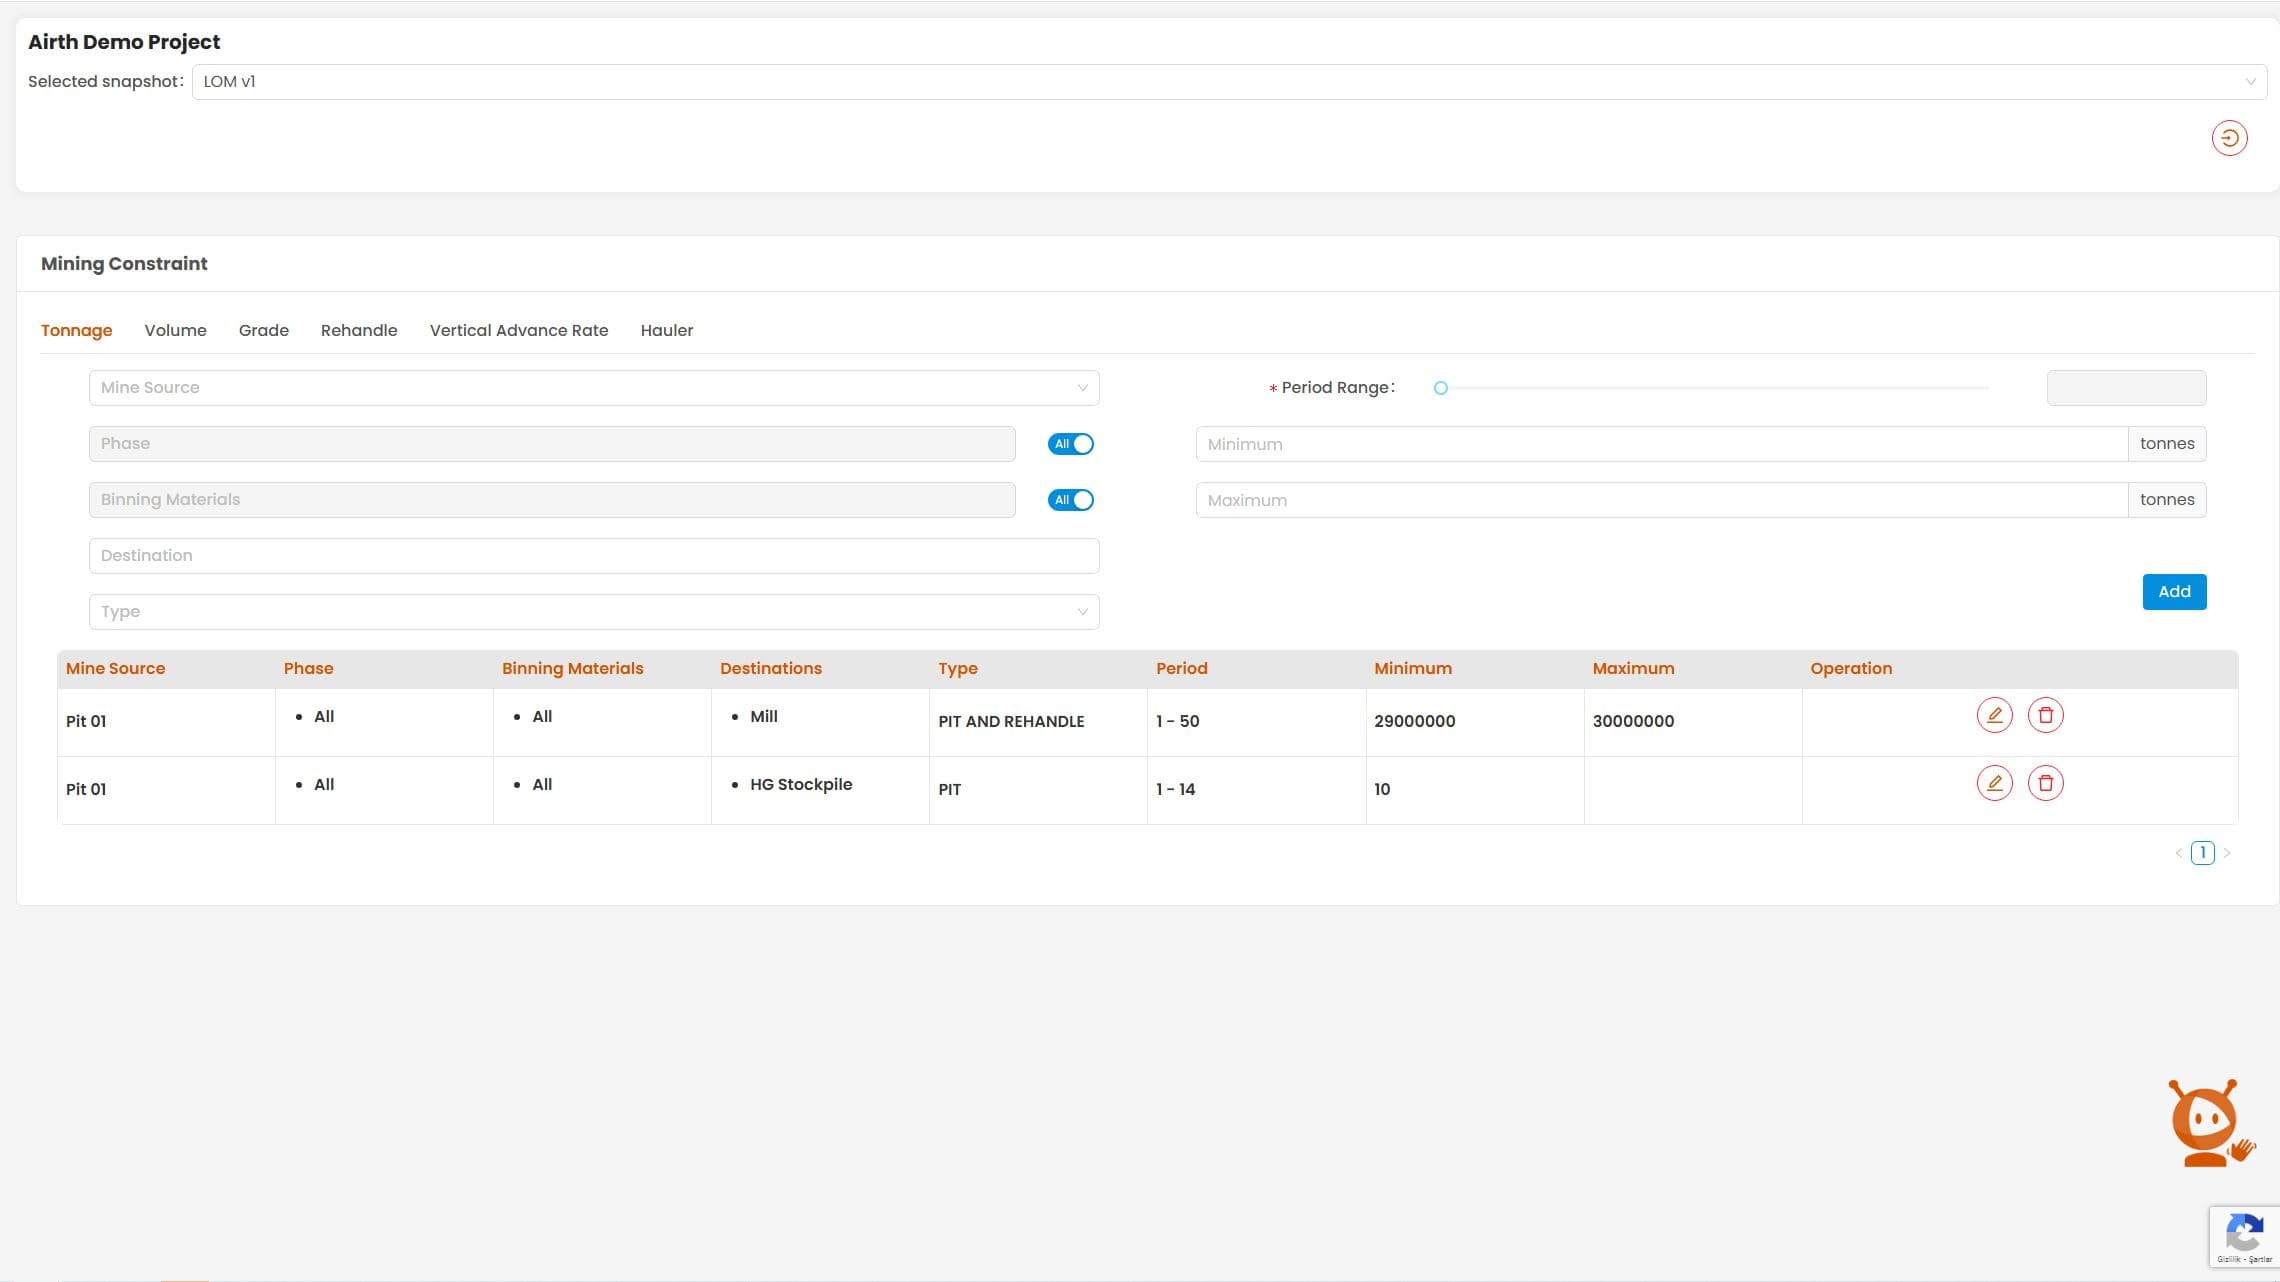2280x1282 pixels.
Task: Switch to the Volume tab
Action: [175, 330]
